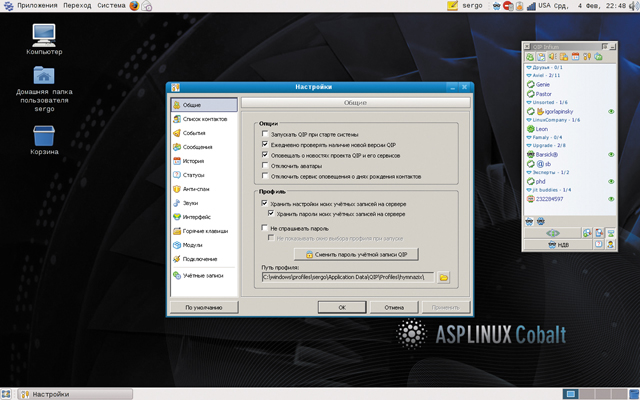The image size is (640, 400).
Task: Click the МДВ status button in QIP
Action: pyautogui.click(x=558, y=244)
